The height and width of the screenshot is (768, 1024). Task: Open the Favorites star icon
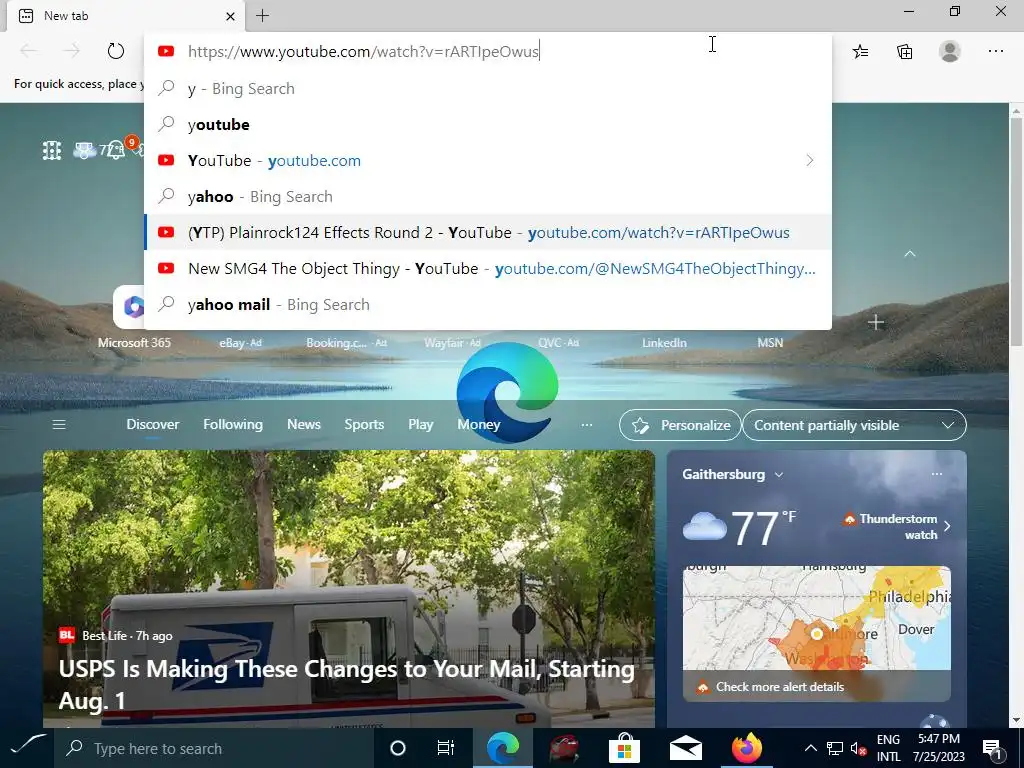pos(860,52)
